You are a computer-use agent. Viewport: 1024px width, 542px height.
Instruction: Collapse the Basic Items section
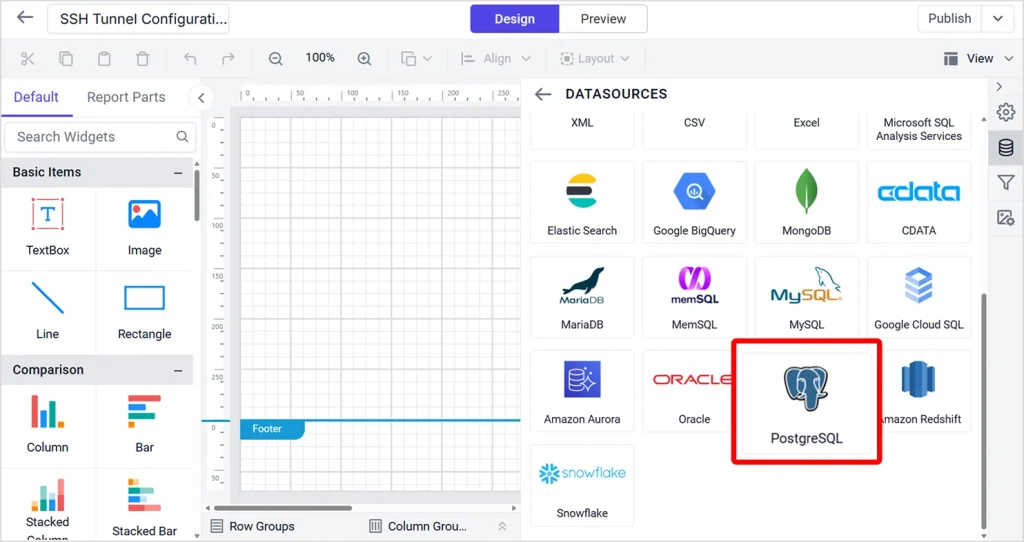[x=178, y=173]
